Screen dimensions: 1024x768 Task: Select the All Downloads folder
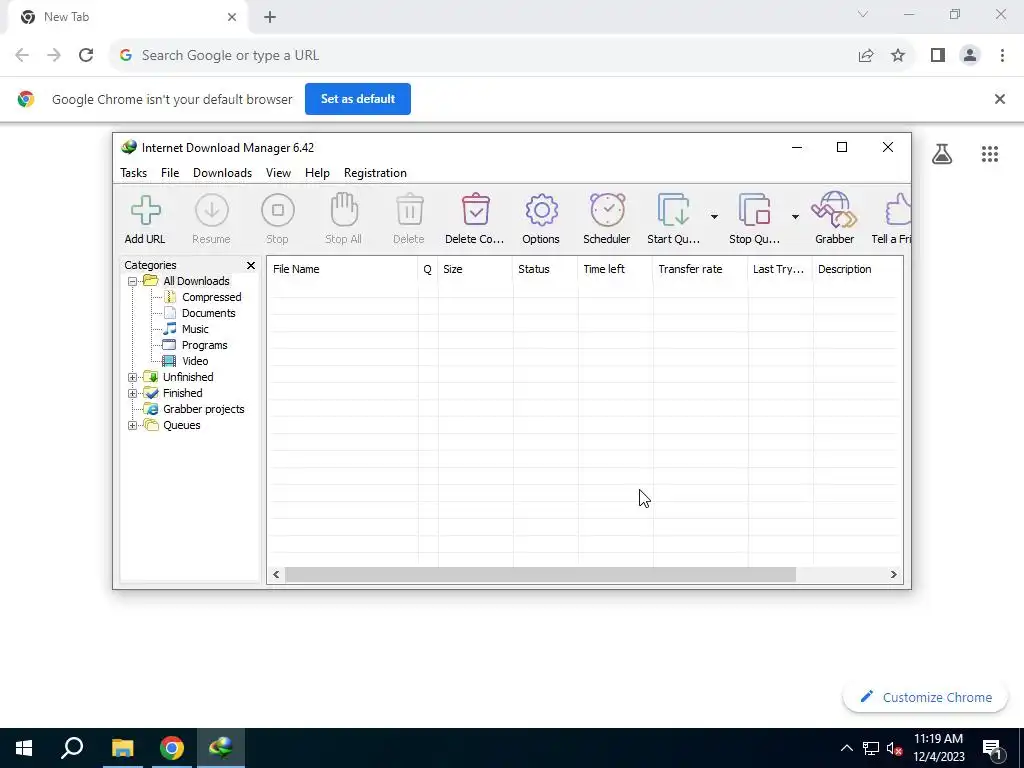tap(196, 281)
